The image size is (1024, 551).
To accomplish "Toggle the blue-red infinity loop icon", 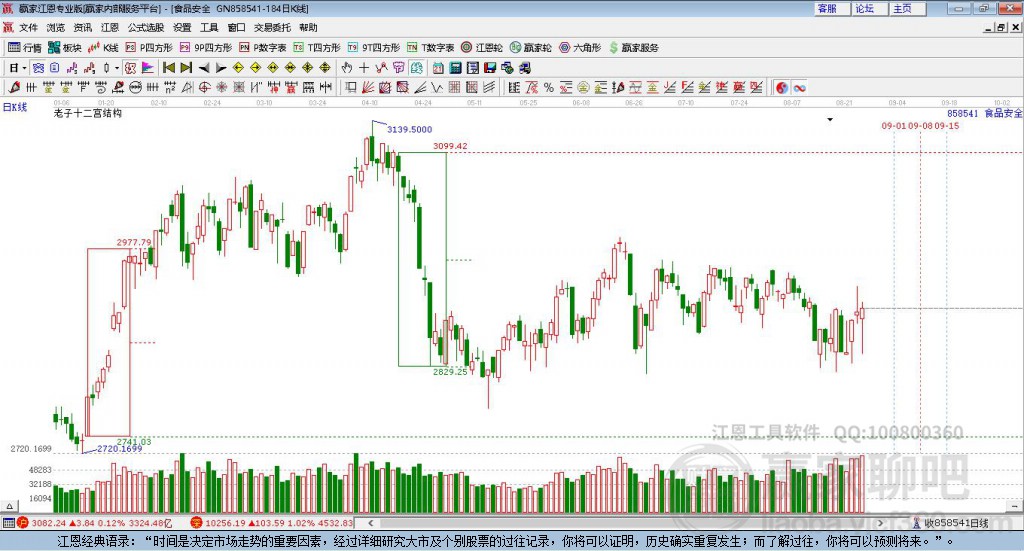I will coord(799,87).
